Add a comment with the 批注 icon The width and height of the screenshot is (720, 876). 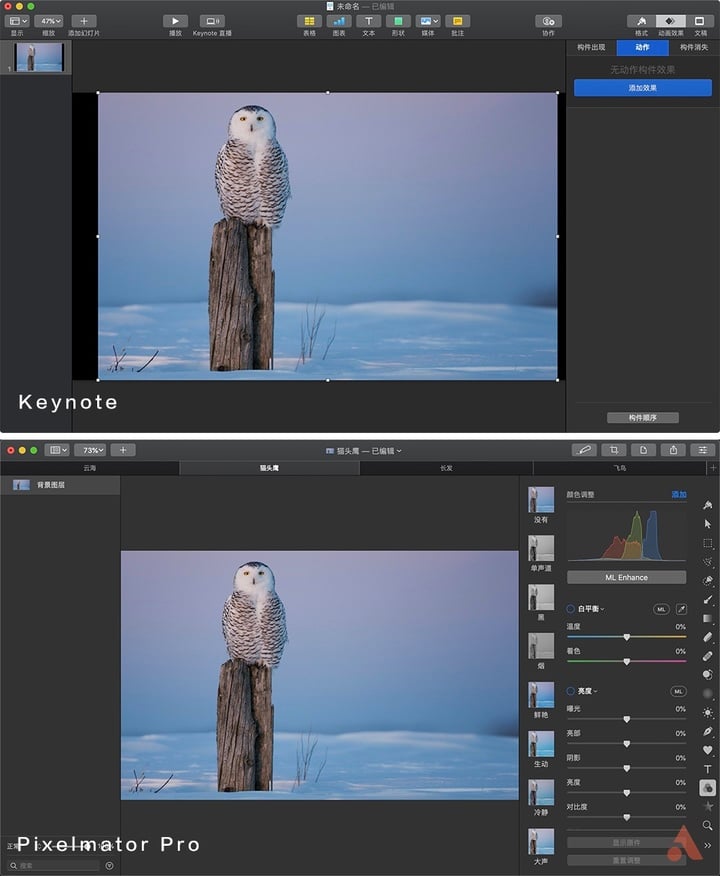457,21
